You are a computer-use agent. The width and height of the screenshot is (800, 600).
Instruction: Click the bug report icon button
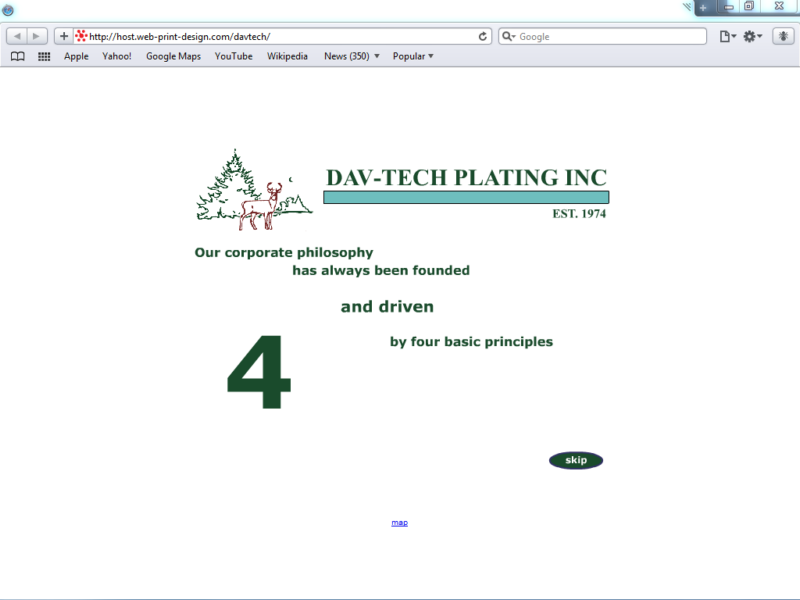point(783,36)
